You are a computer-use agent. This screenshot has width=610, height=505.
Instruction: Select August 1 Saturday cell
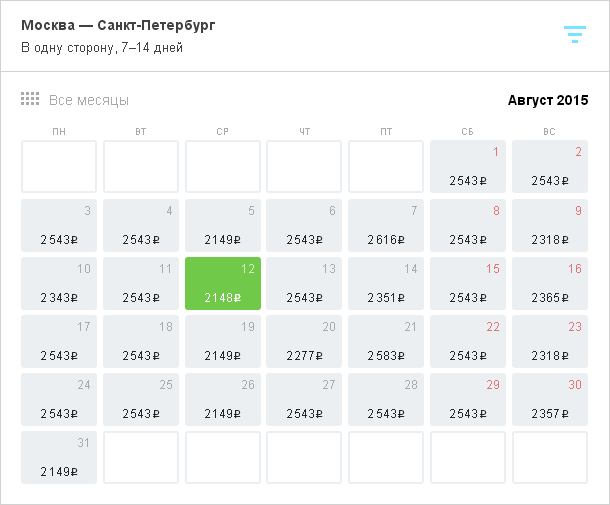(468, 167)
